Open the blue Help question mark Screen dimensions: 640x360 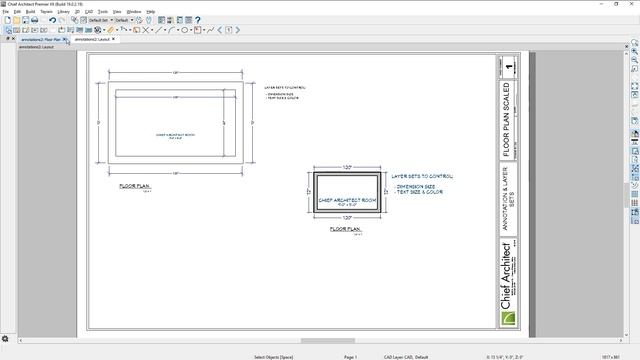198,20
